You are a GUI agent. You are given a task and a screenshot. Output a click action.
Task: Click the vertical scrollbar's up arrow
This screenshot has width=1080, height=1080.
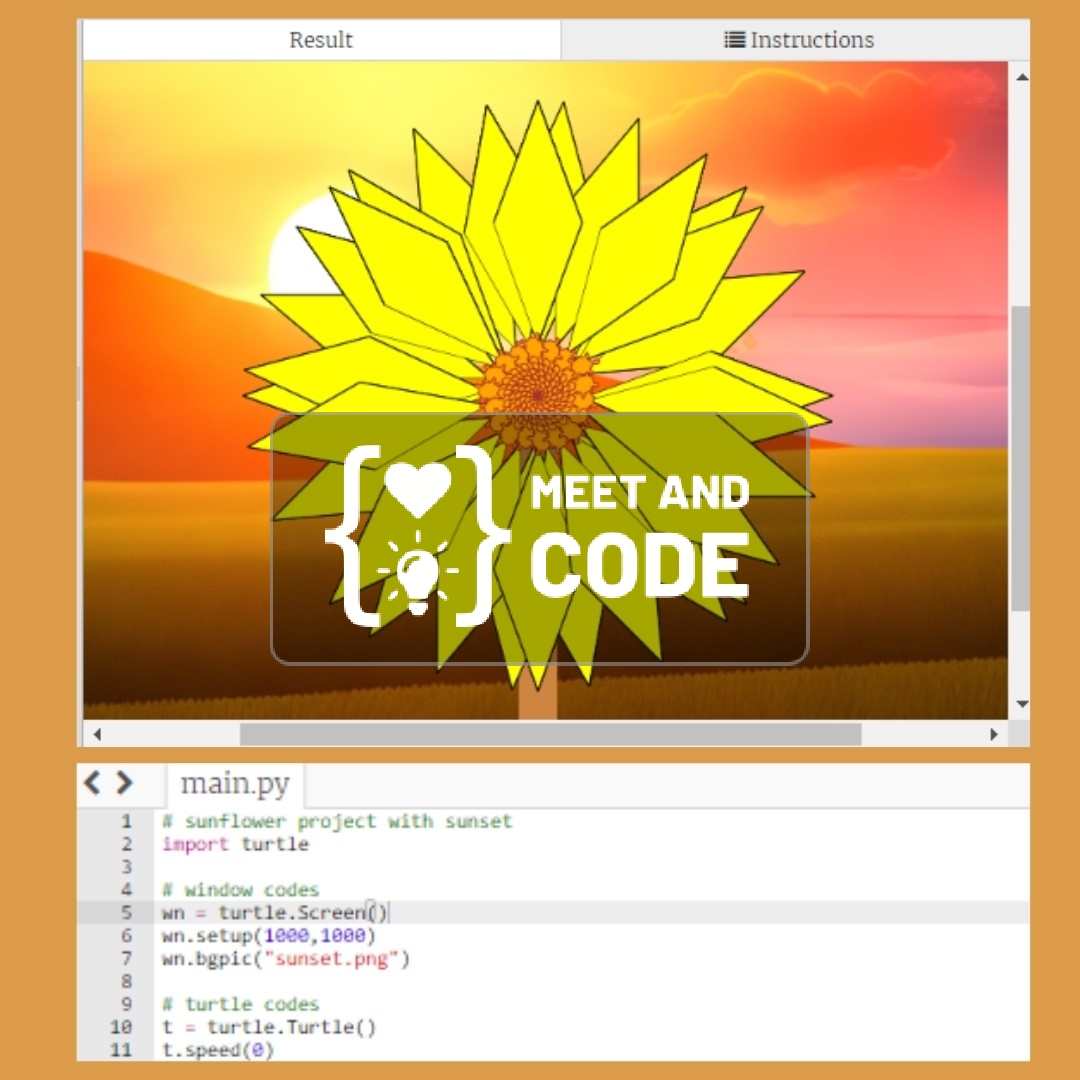point(1022,77)
